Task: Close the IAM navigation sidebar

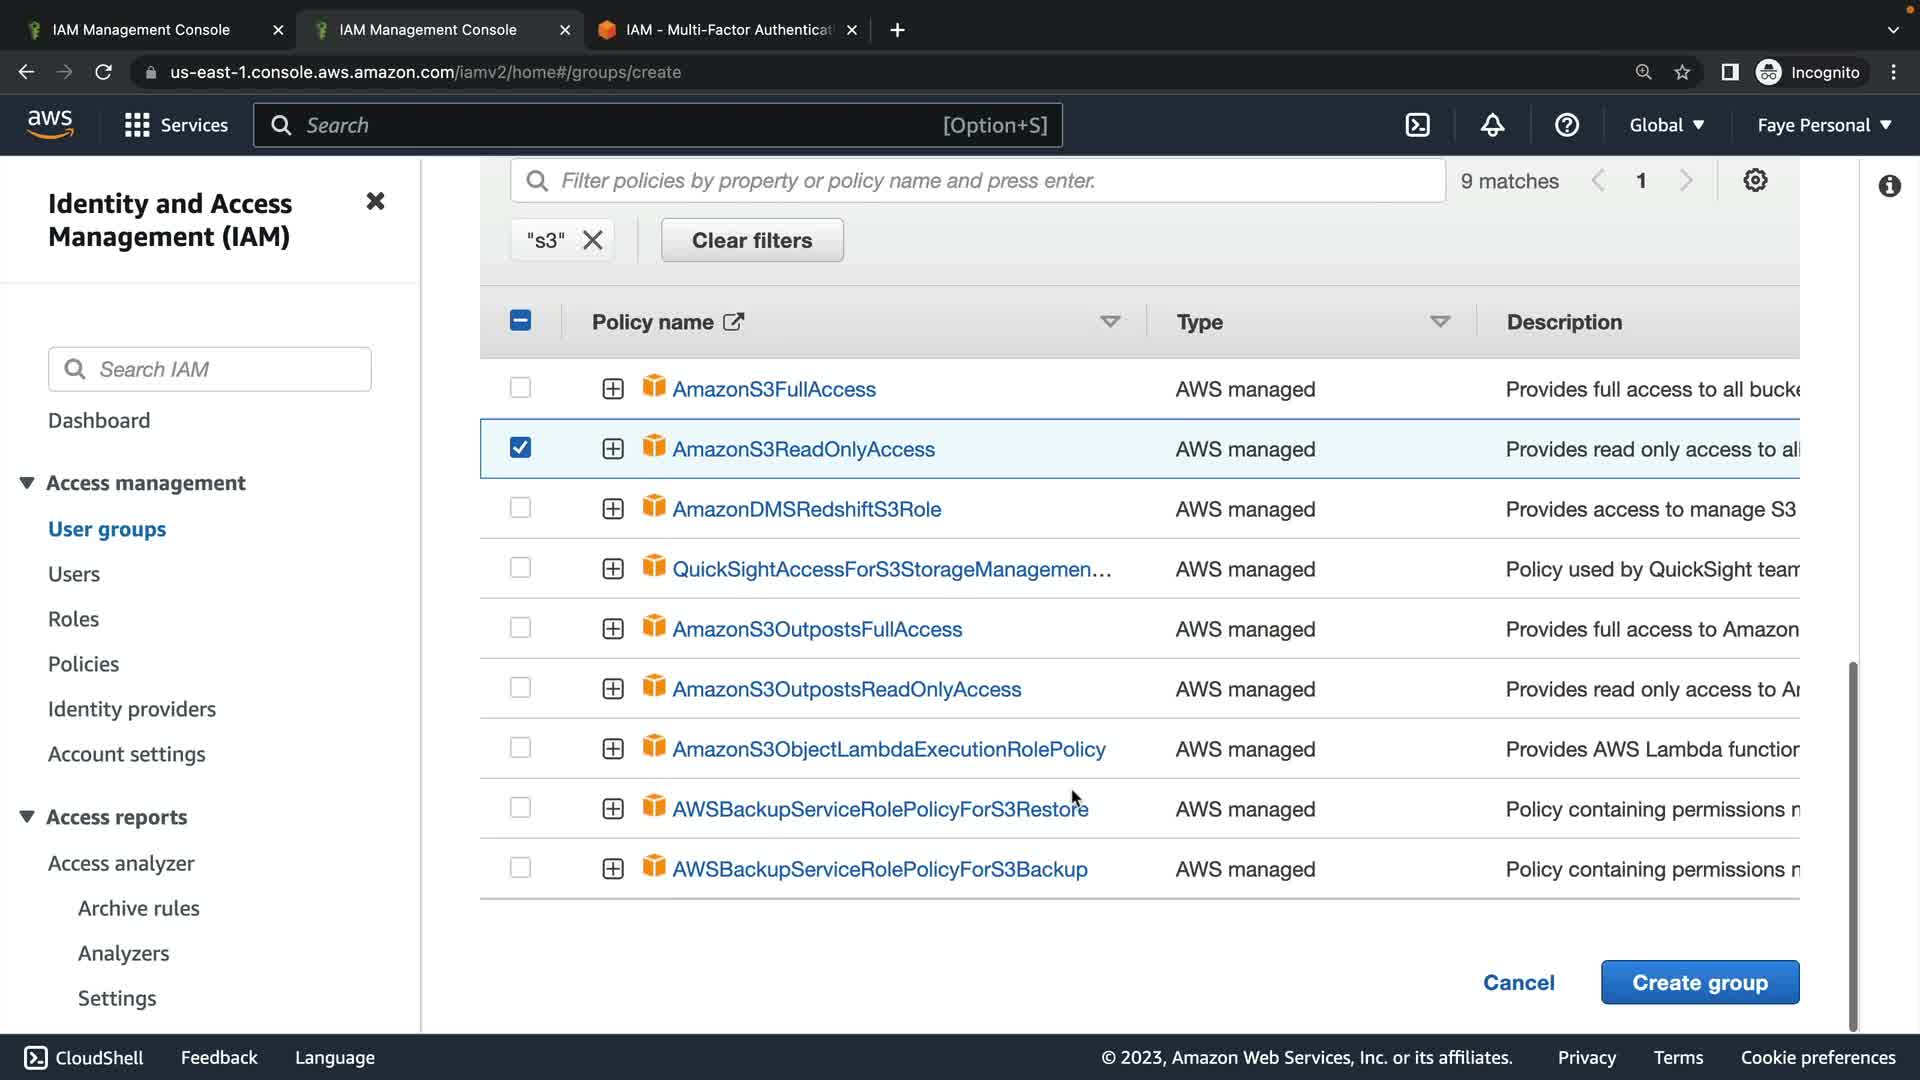Action: click(x=375, y=202)
